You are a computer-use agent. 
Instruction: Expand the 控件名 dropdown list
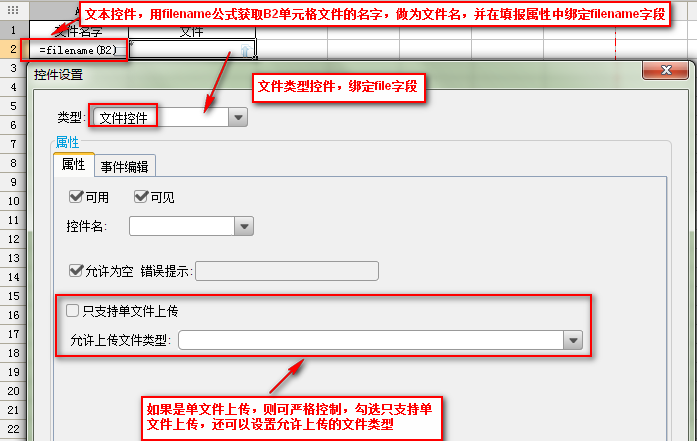(244, 226)
